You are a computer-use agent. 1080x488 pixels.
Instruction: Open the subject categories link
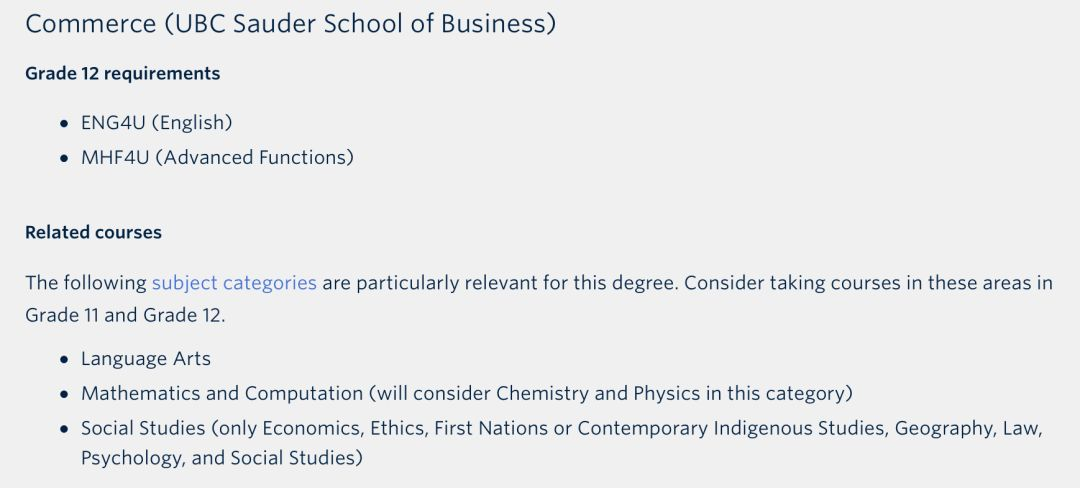(234, 282)
